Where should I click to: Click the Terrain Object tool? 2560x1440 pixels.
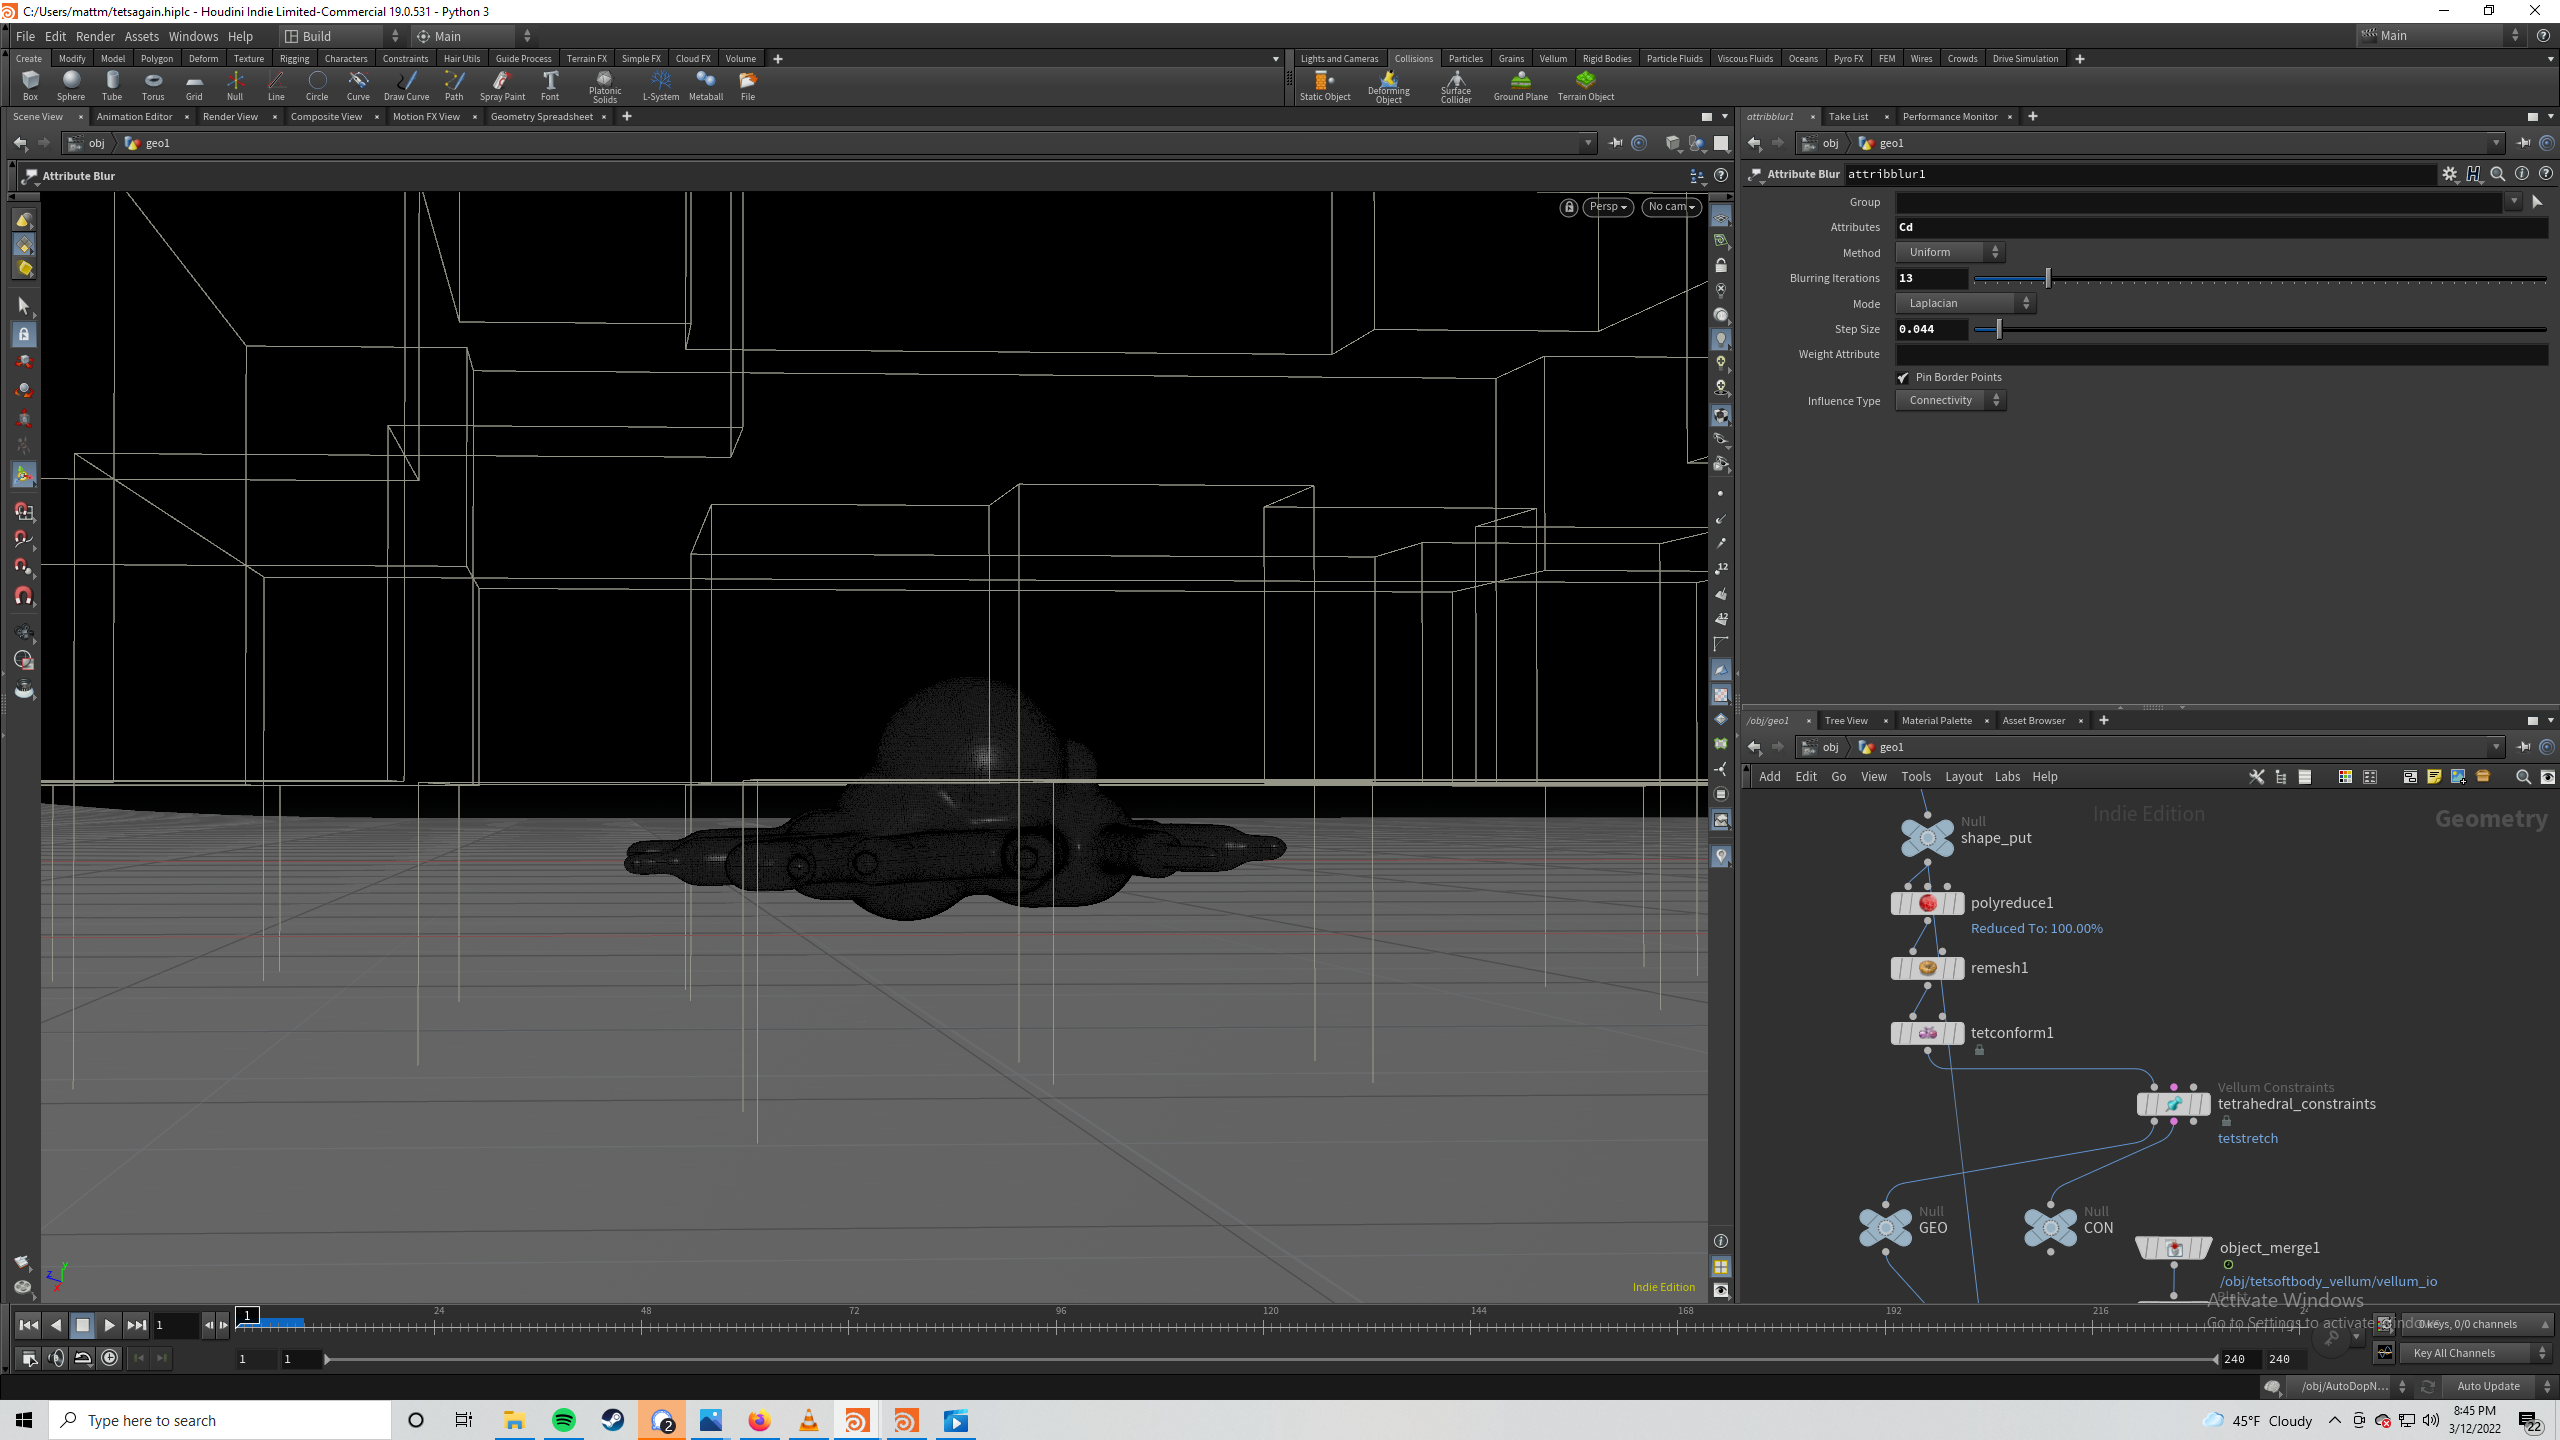pyautogui.click(x=1585, y=85)
